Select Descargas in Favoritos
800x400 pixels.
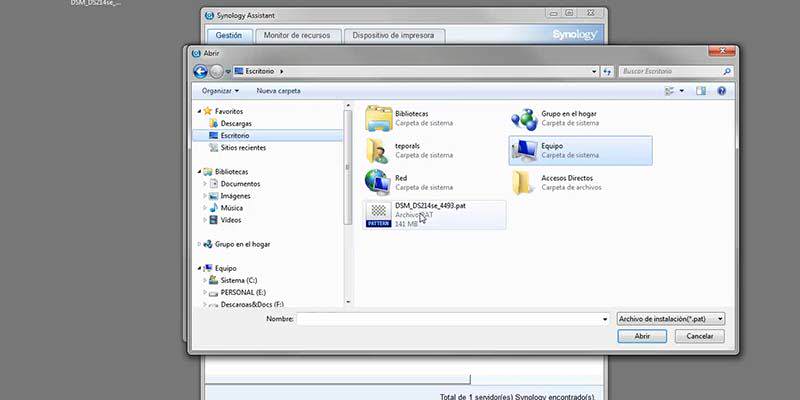[x=236, y=123]
